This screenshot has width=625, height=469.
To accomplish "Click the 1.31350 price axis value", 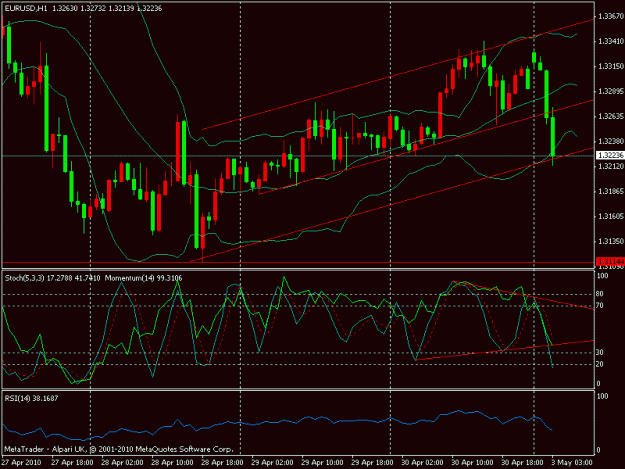I will tap(611, 241).
